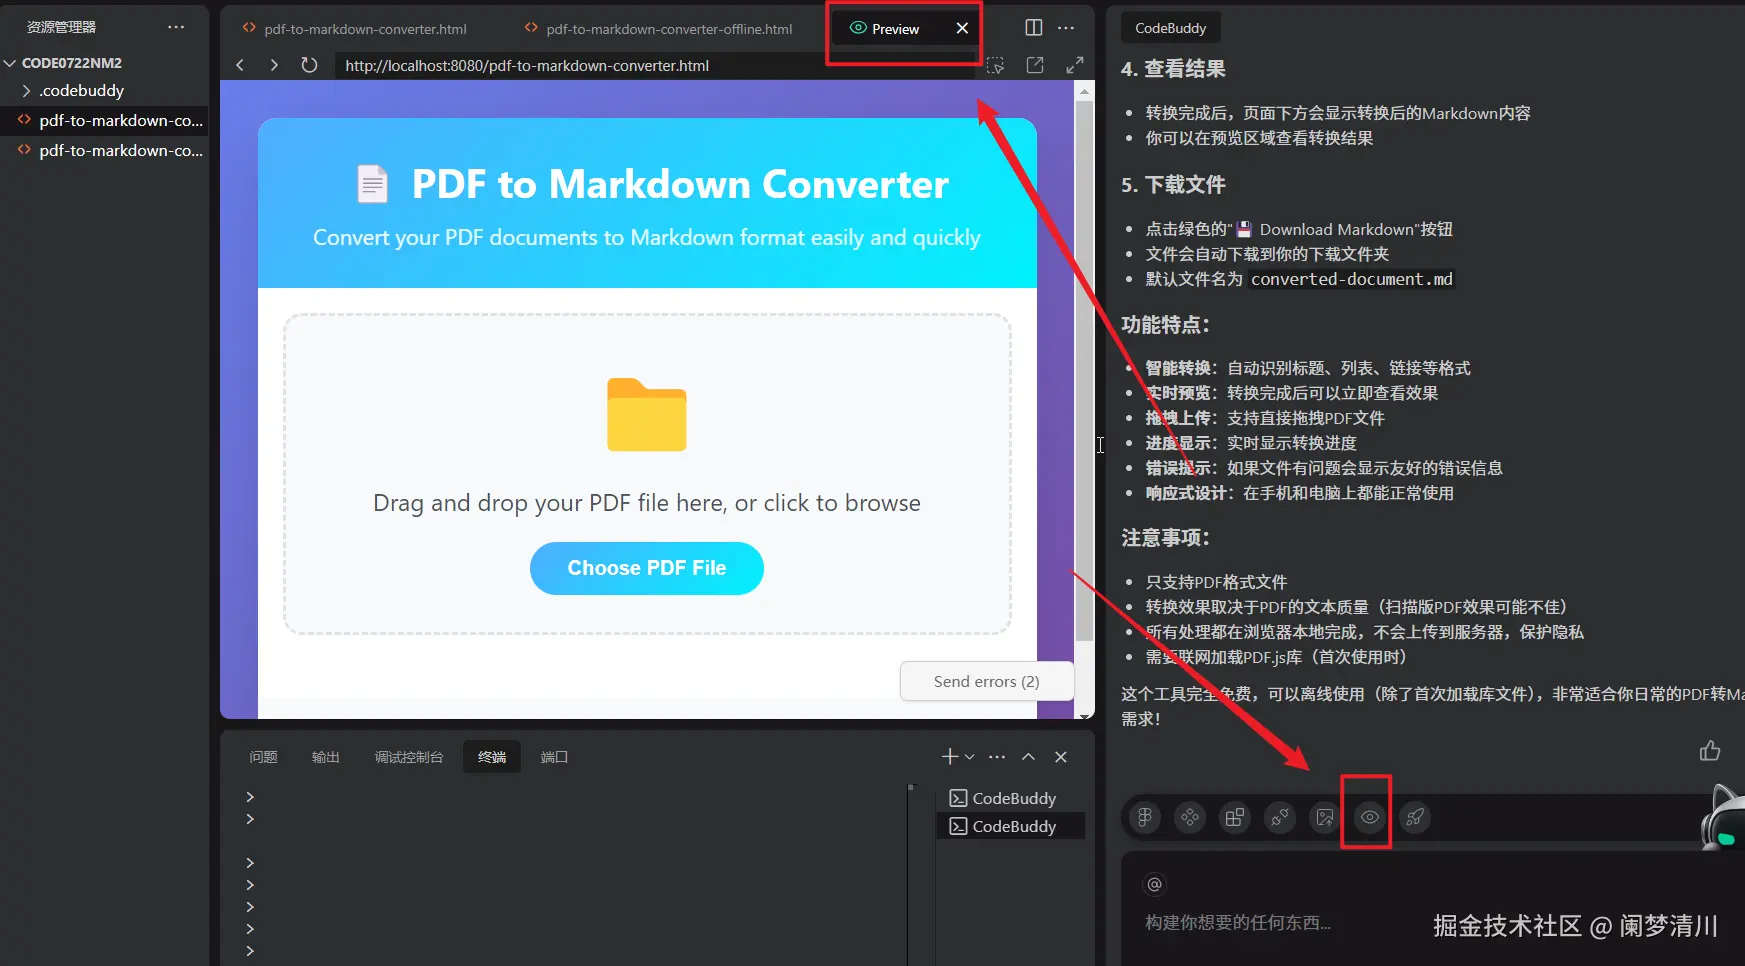Maximize the terminal panel with the up chevron

pos(1028,757)
